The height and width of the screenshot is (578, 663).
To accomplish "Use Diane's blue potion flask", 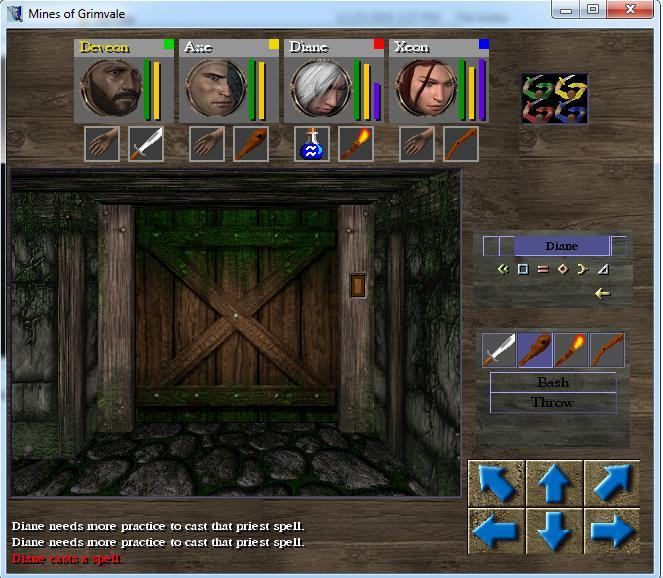I will tap(312, 144).
